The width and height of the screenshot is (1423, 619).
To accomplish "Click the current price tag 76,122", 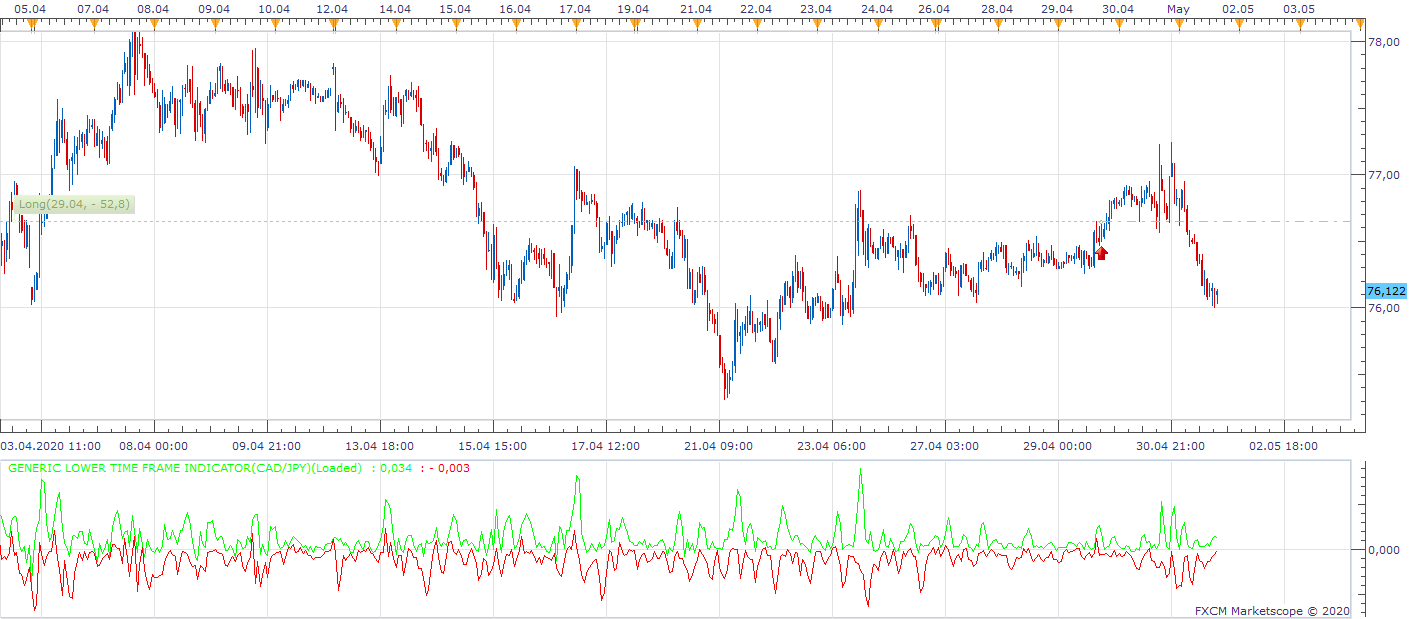I will click(x=1386, y=291).
